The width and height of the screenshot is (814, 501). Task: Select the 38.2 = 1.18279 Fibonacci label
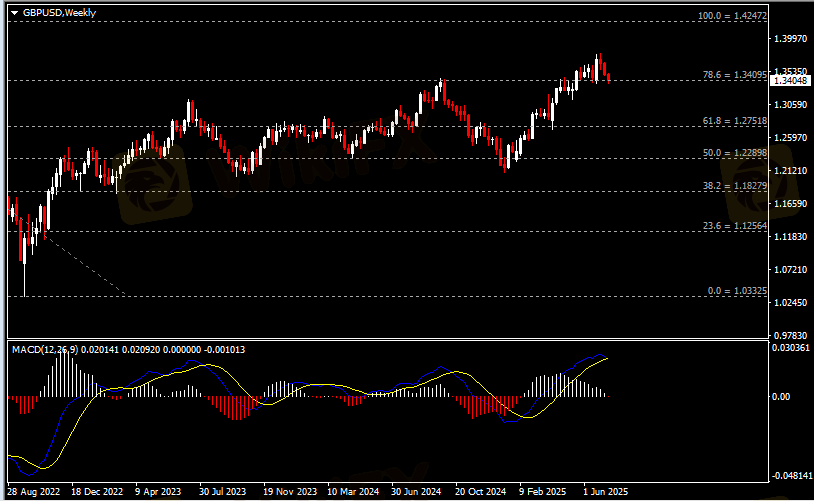(735, 185)
